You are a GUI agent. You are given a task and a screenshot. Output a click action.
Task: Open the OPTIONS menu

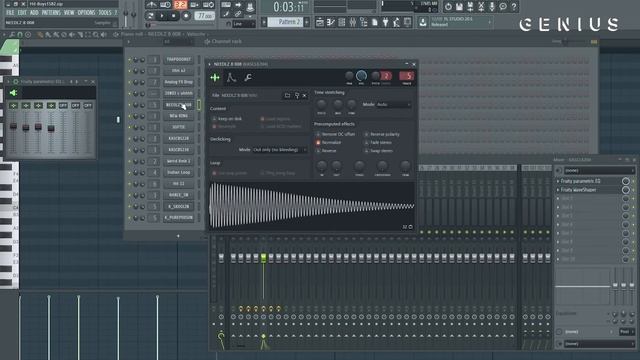[x=86, y=13]
